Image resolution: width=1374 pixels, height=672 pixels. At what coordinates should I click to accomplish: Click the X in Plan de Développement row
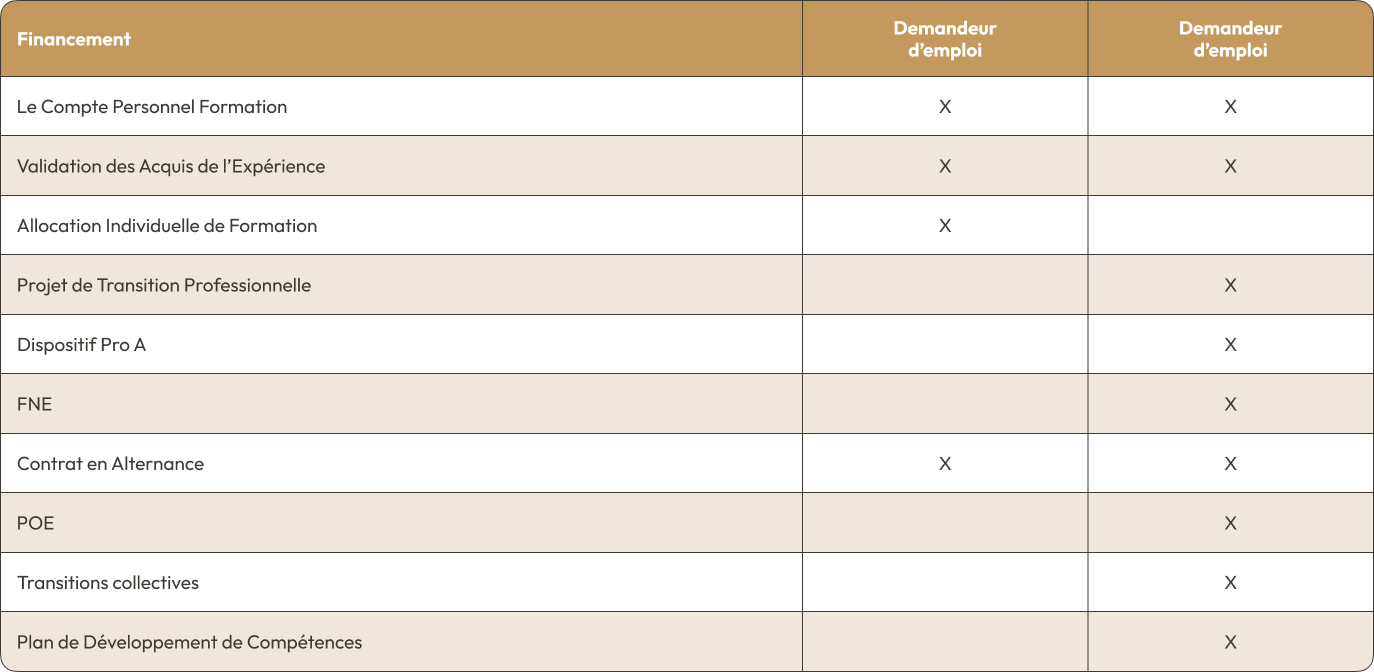[1230, 642]
